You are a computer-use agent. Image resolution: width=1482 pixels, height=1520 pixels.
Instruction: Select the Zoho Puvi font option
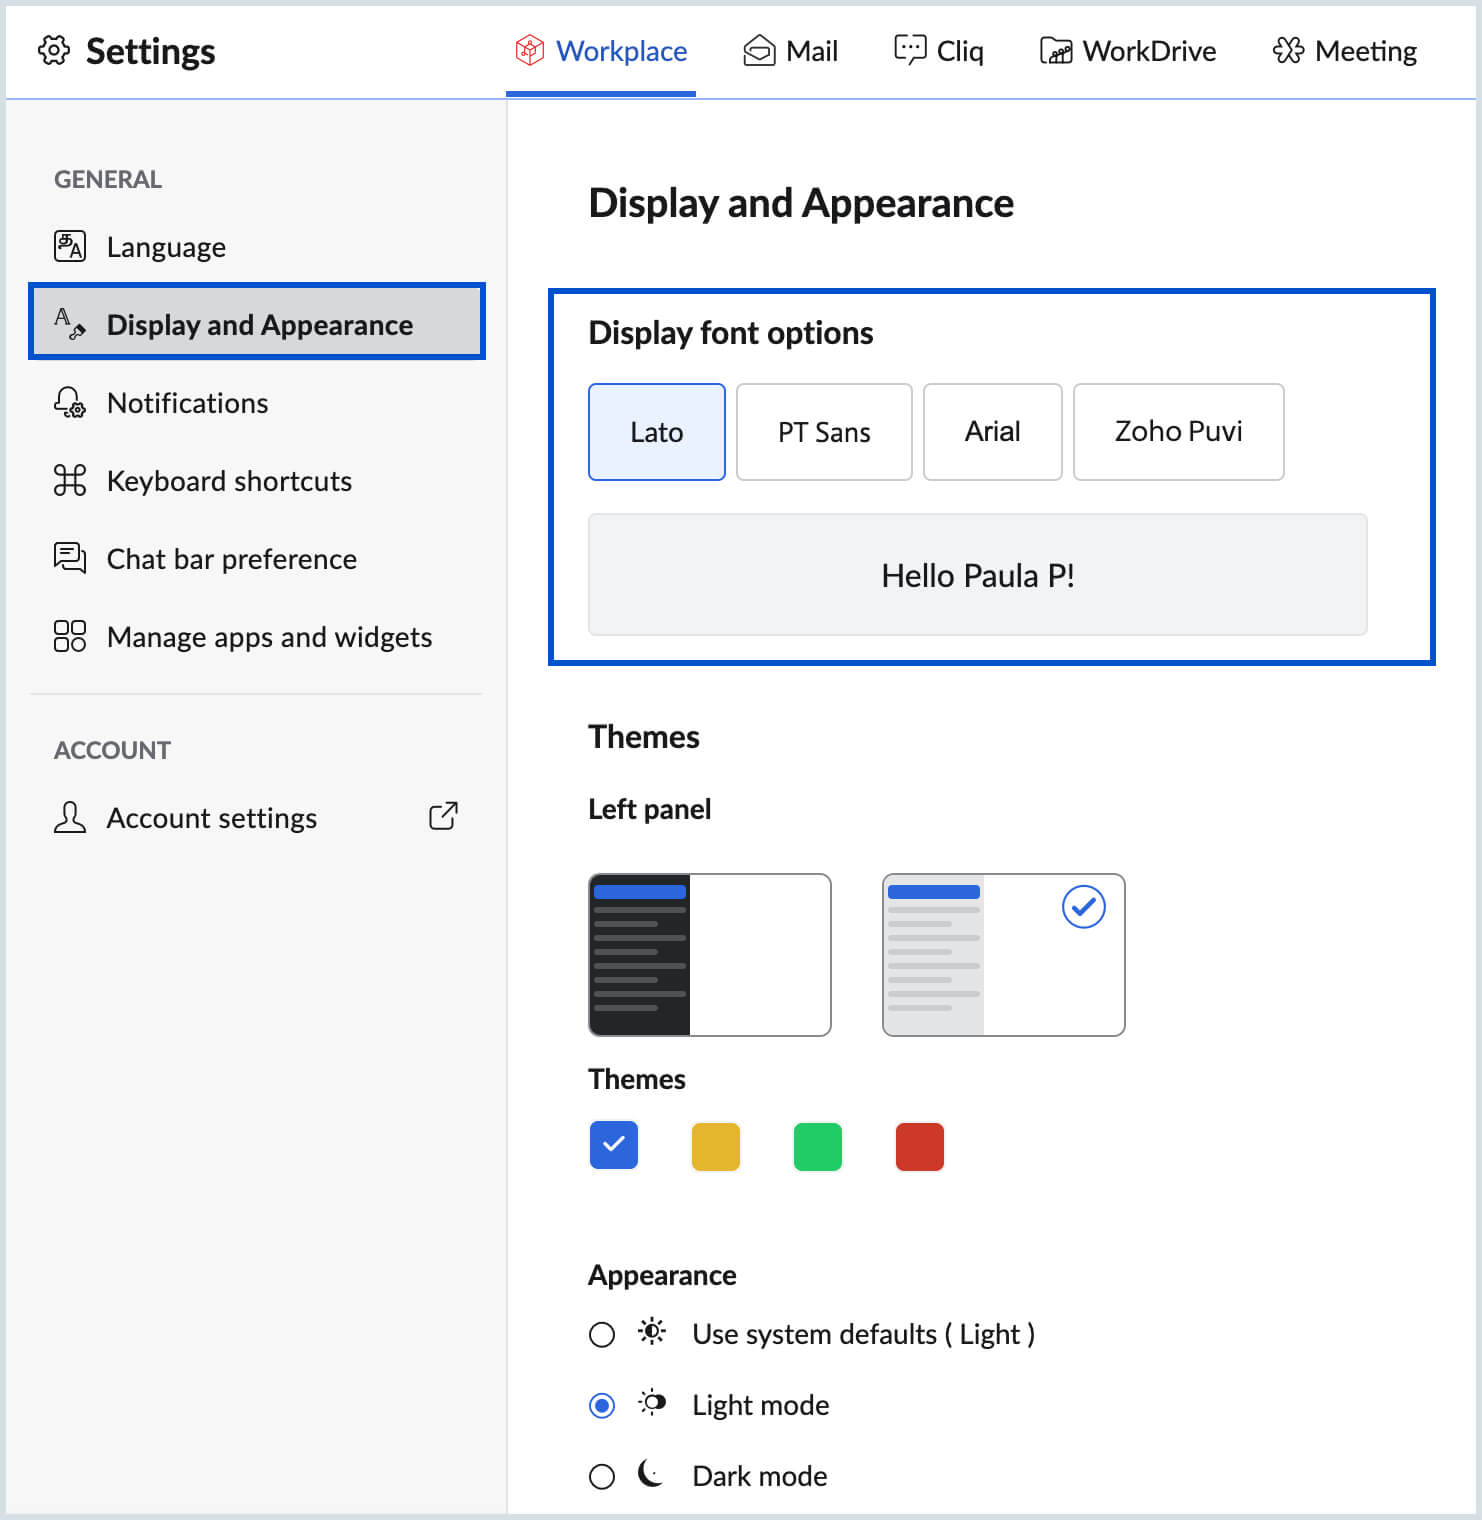tap(1178, 432)
